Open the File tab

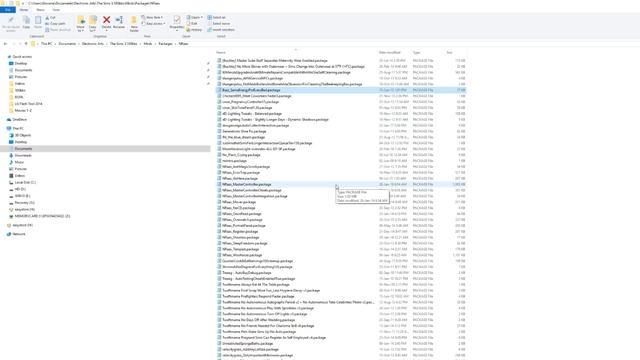pos(8,10)
